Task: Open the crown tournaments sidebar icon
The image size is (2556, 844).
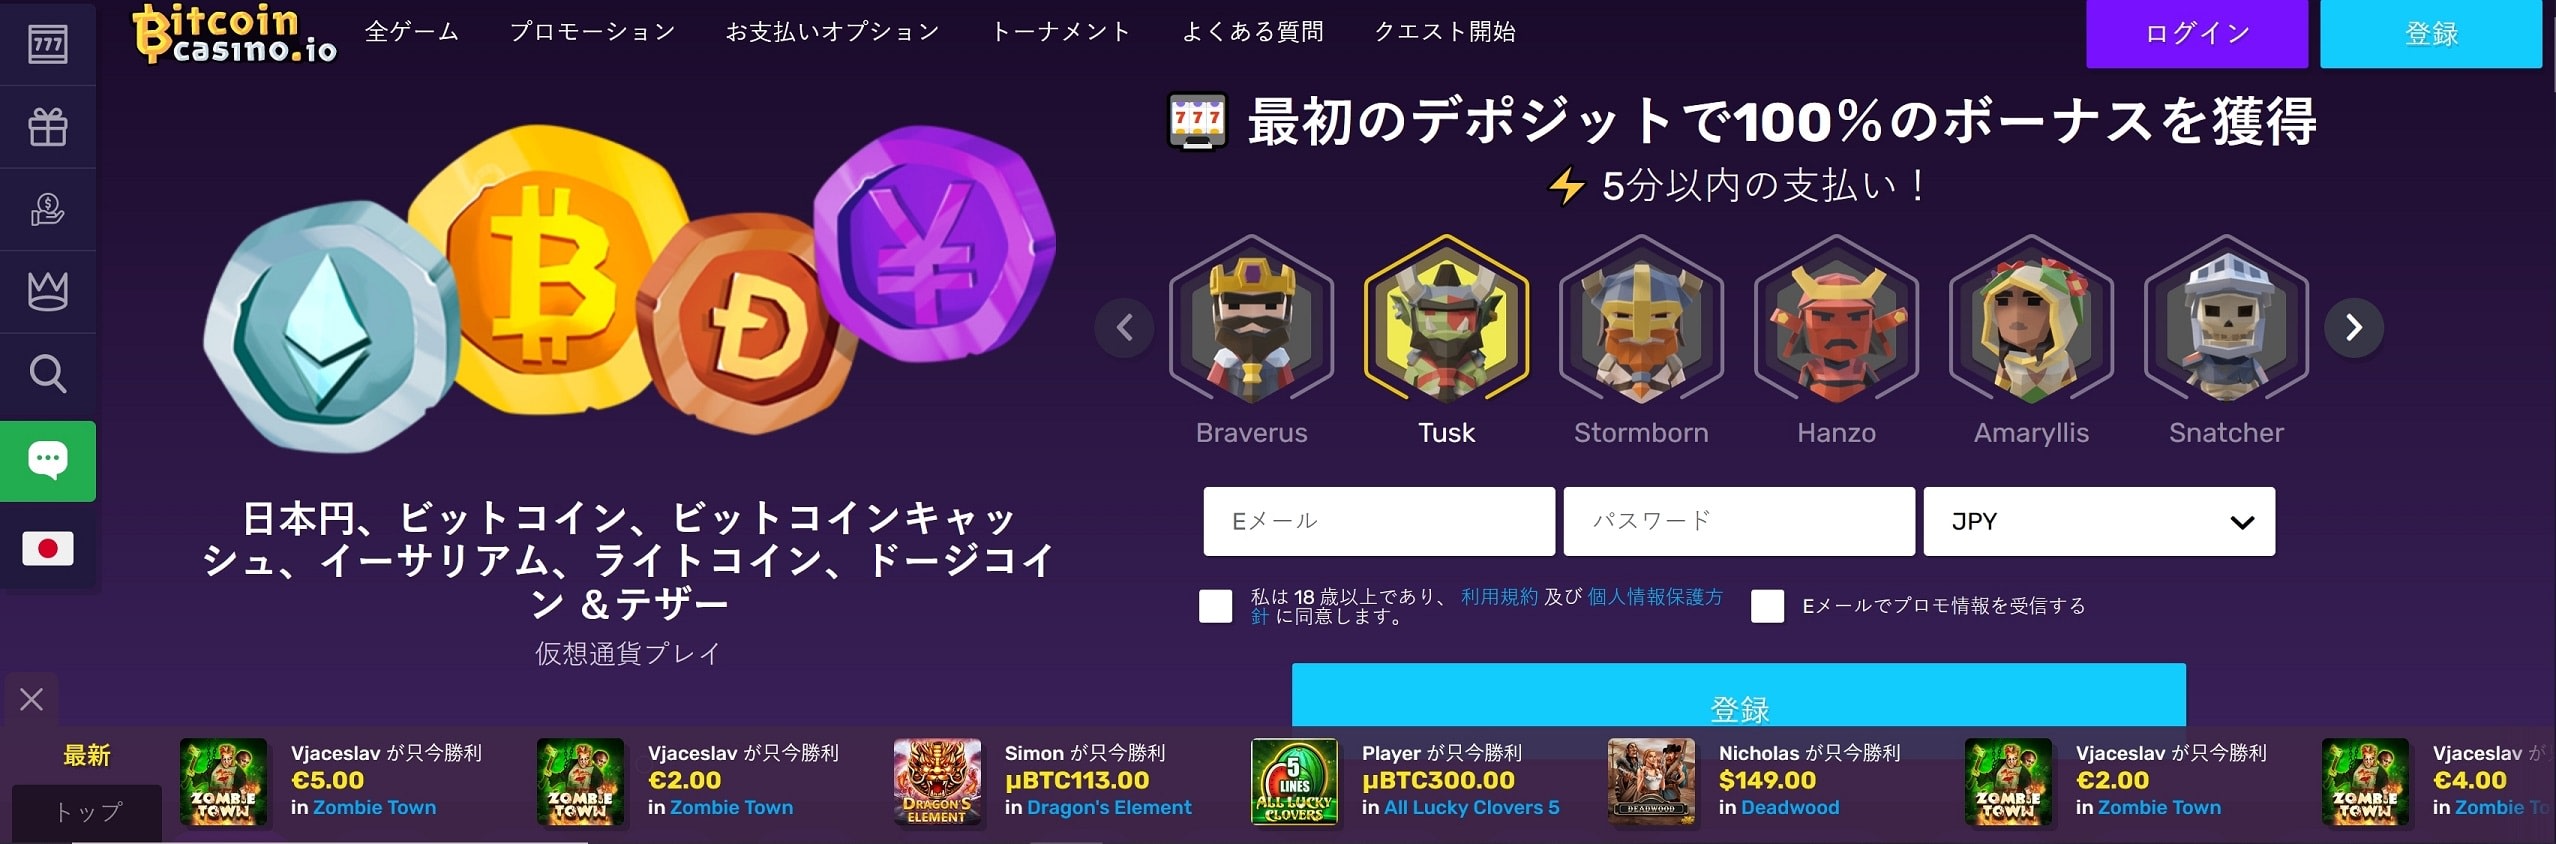Action: (47, 292)
